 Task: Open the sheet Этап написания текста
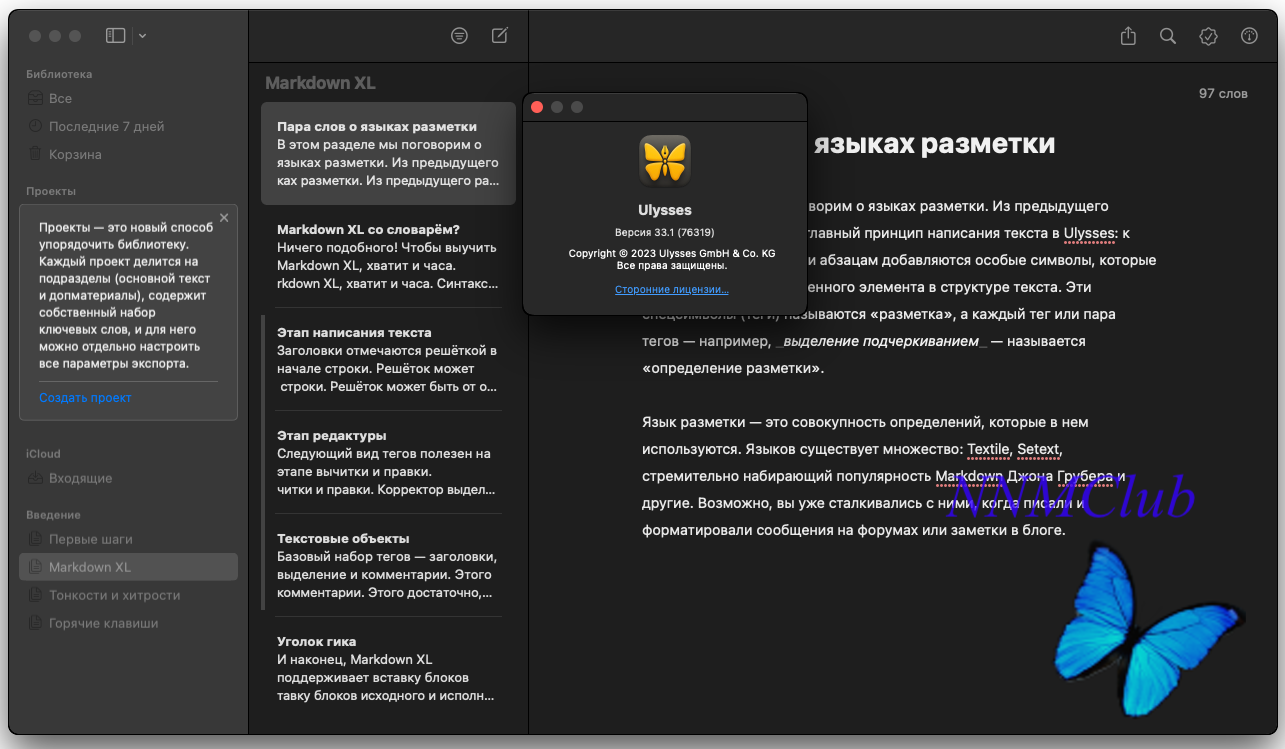pos(388,359)
